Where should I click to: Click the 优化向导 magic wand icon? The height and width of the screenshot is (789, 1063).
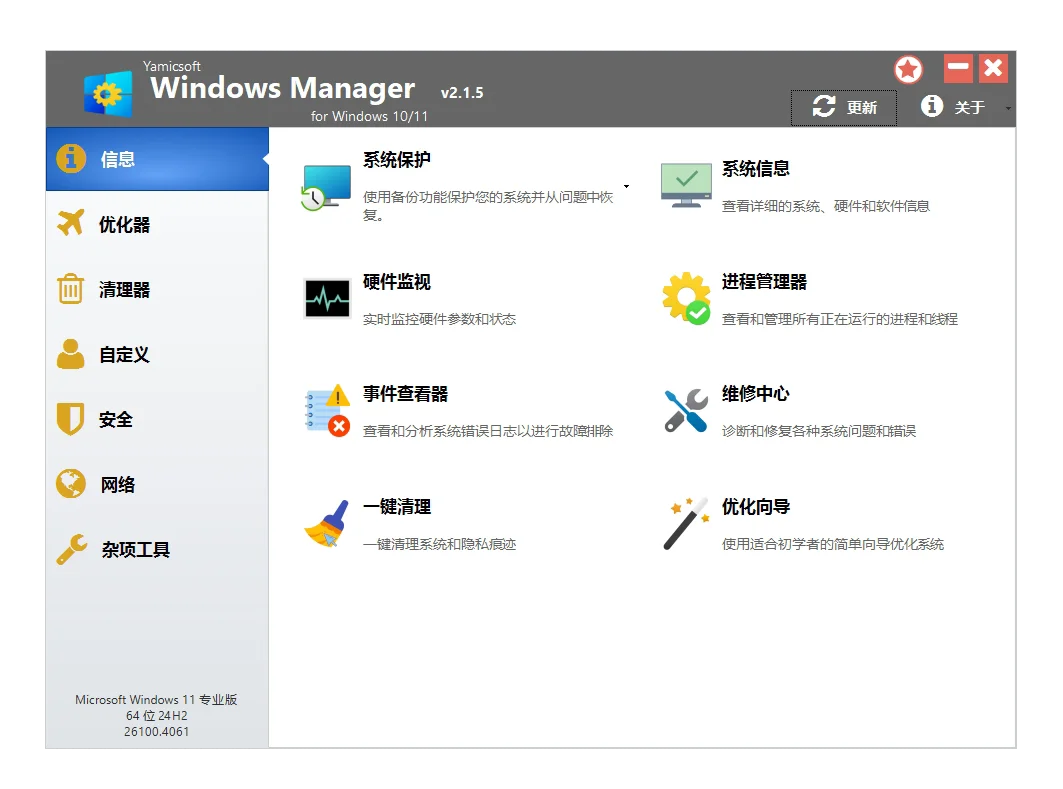[x=686, y=523]
